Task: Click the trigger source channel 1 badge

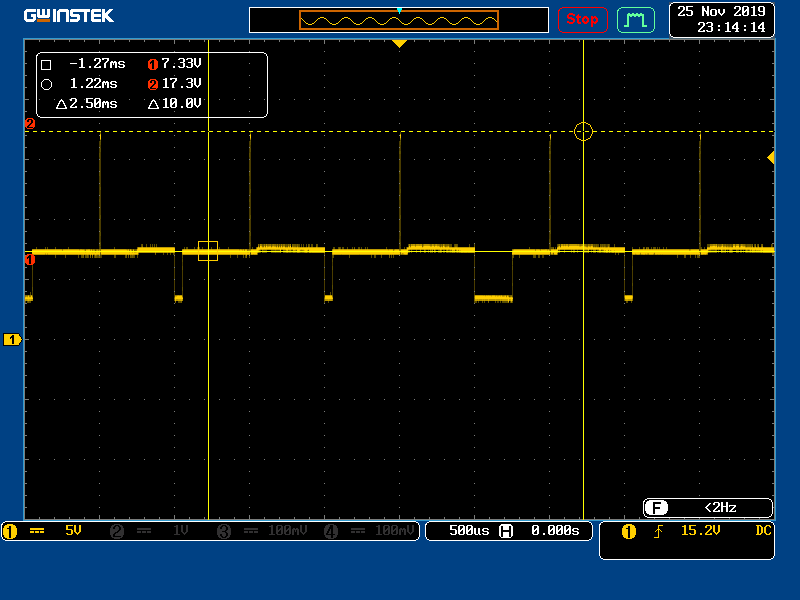Action: click(629, 532)
